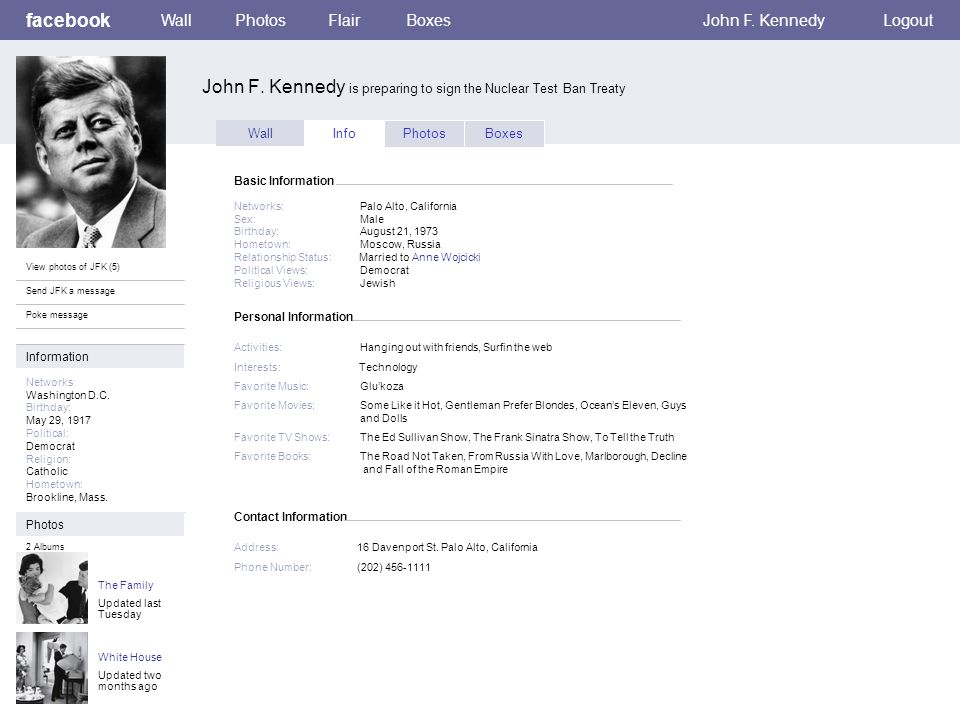Viewport: 960px width, 720px height.
Task: Click 'May 29, 1917' sidebar birthday
Action: click(58, 421)
